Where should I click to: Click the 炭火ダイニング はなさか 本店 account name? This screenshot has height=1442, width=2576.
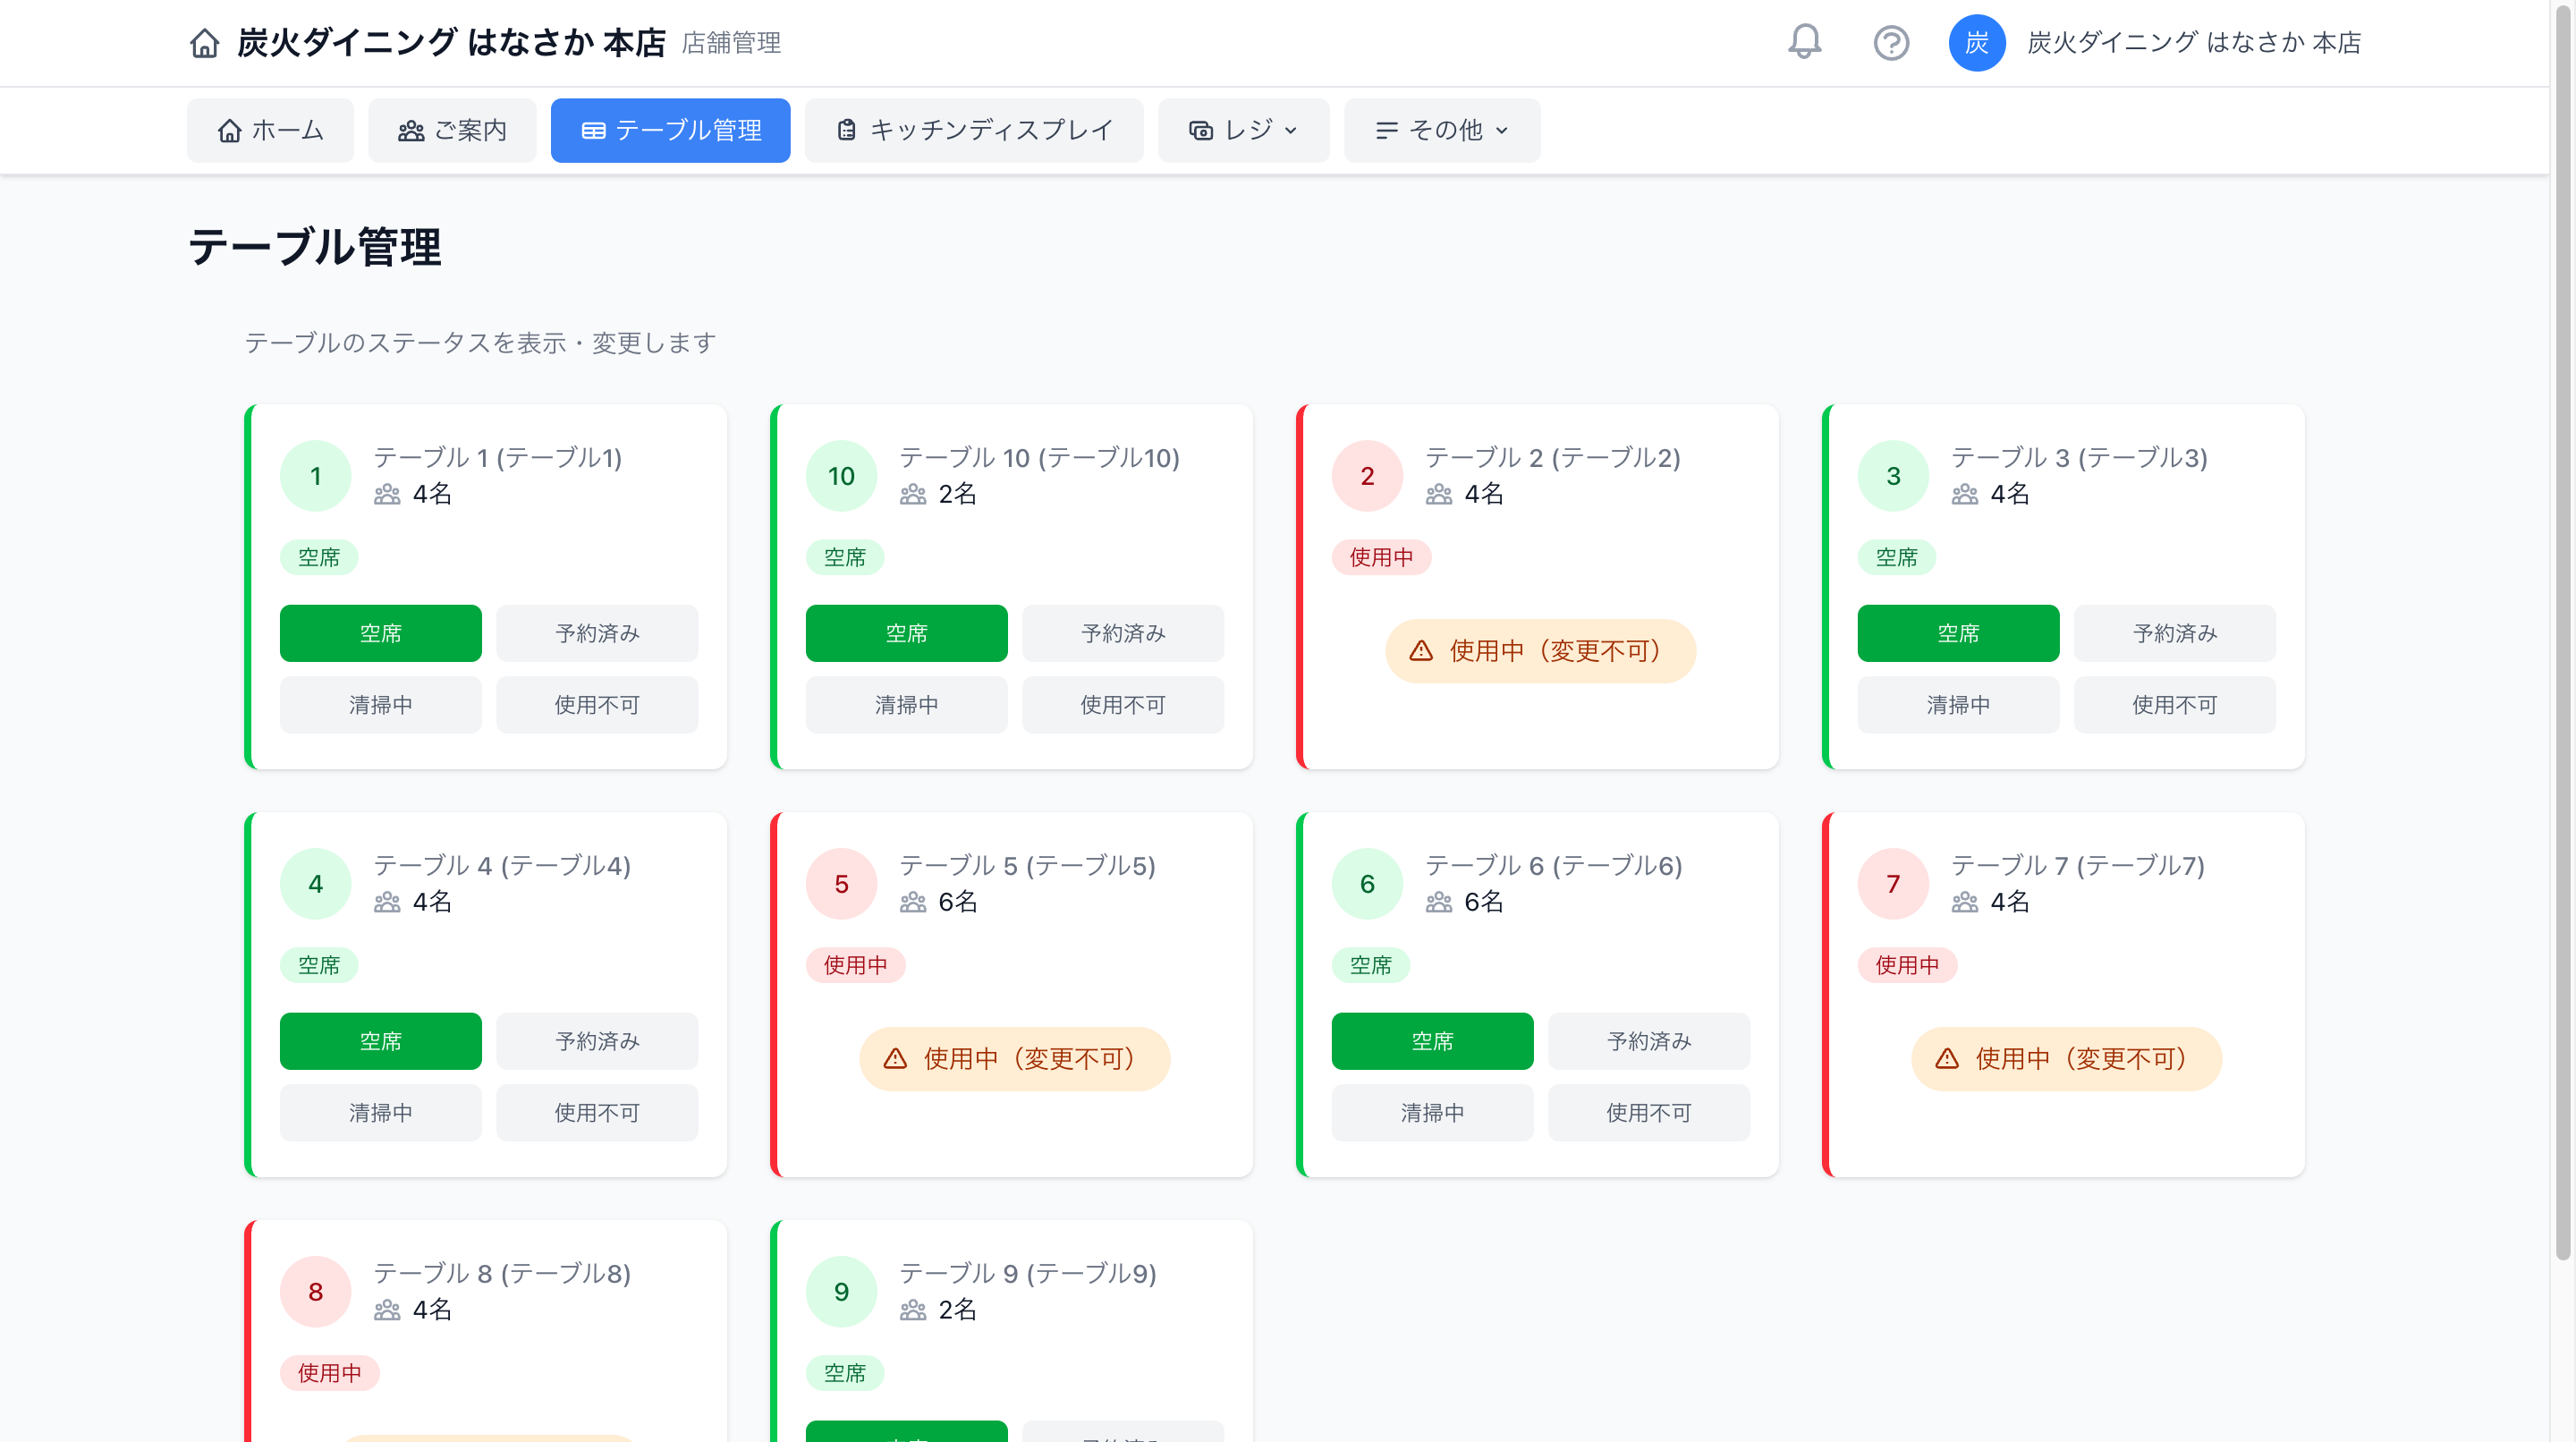click(x=2194, y=43)
